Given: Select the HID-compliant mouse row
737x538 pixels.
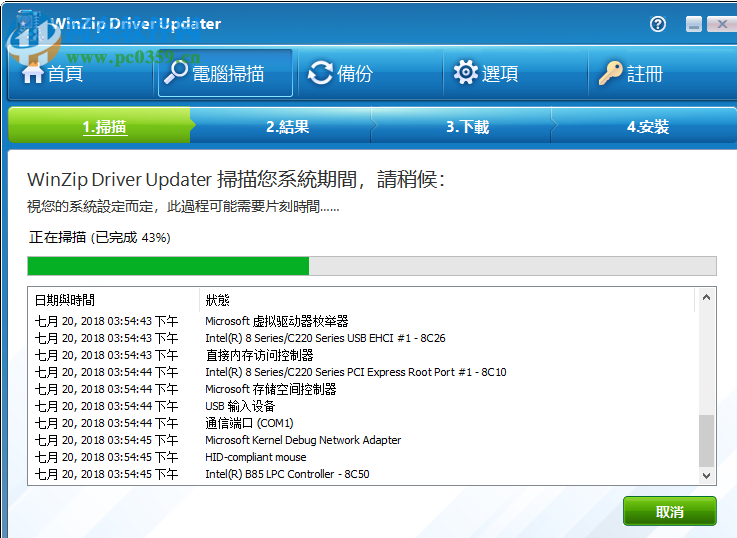Looking at the screenshot, I should pos(362,457).
